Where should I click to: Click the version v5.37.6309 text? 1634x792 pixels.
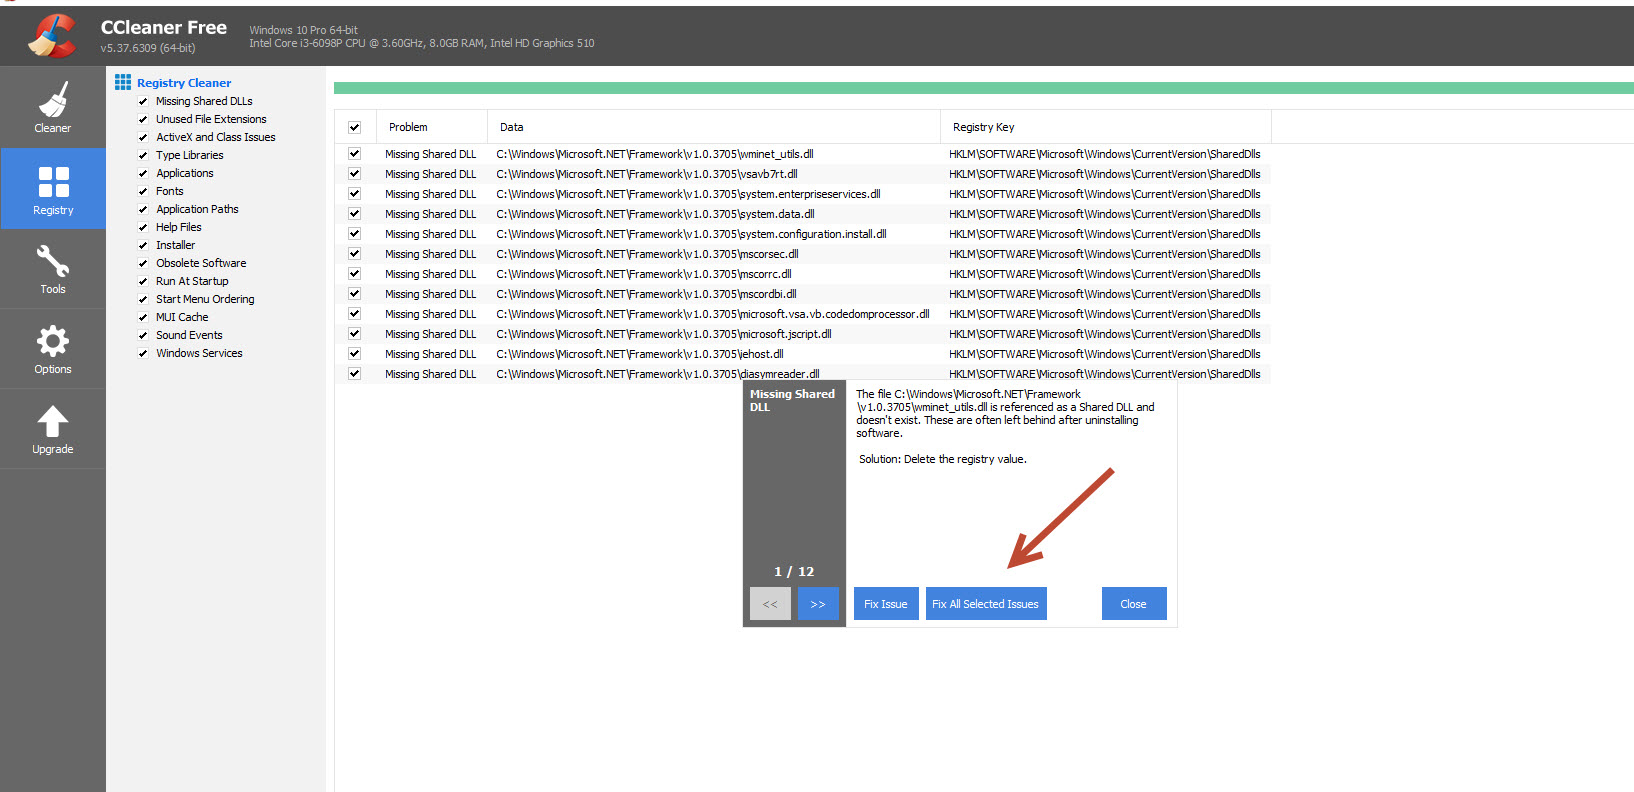point(148,48)
